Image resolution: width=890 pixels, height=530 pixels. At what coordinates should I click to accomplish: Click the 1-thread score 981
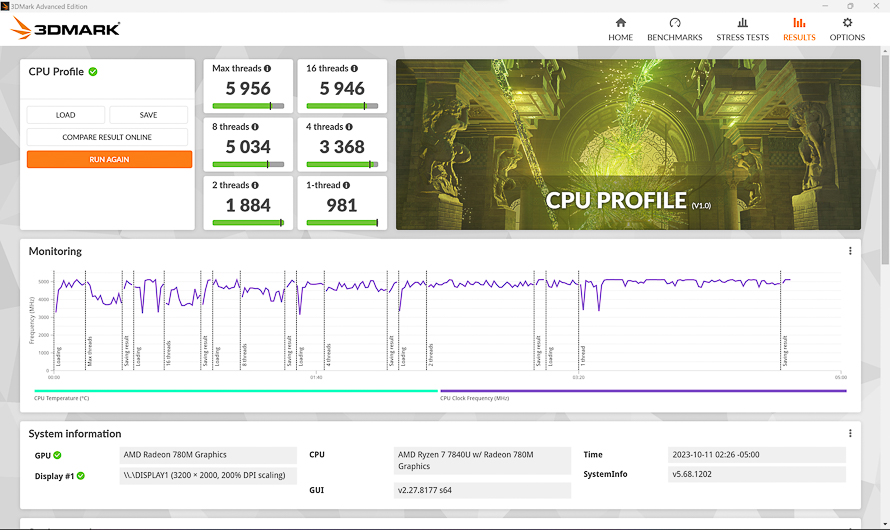click(x=342, y=205)
